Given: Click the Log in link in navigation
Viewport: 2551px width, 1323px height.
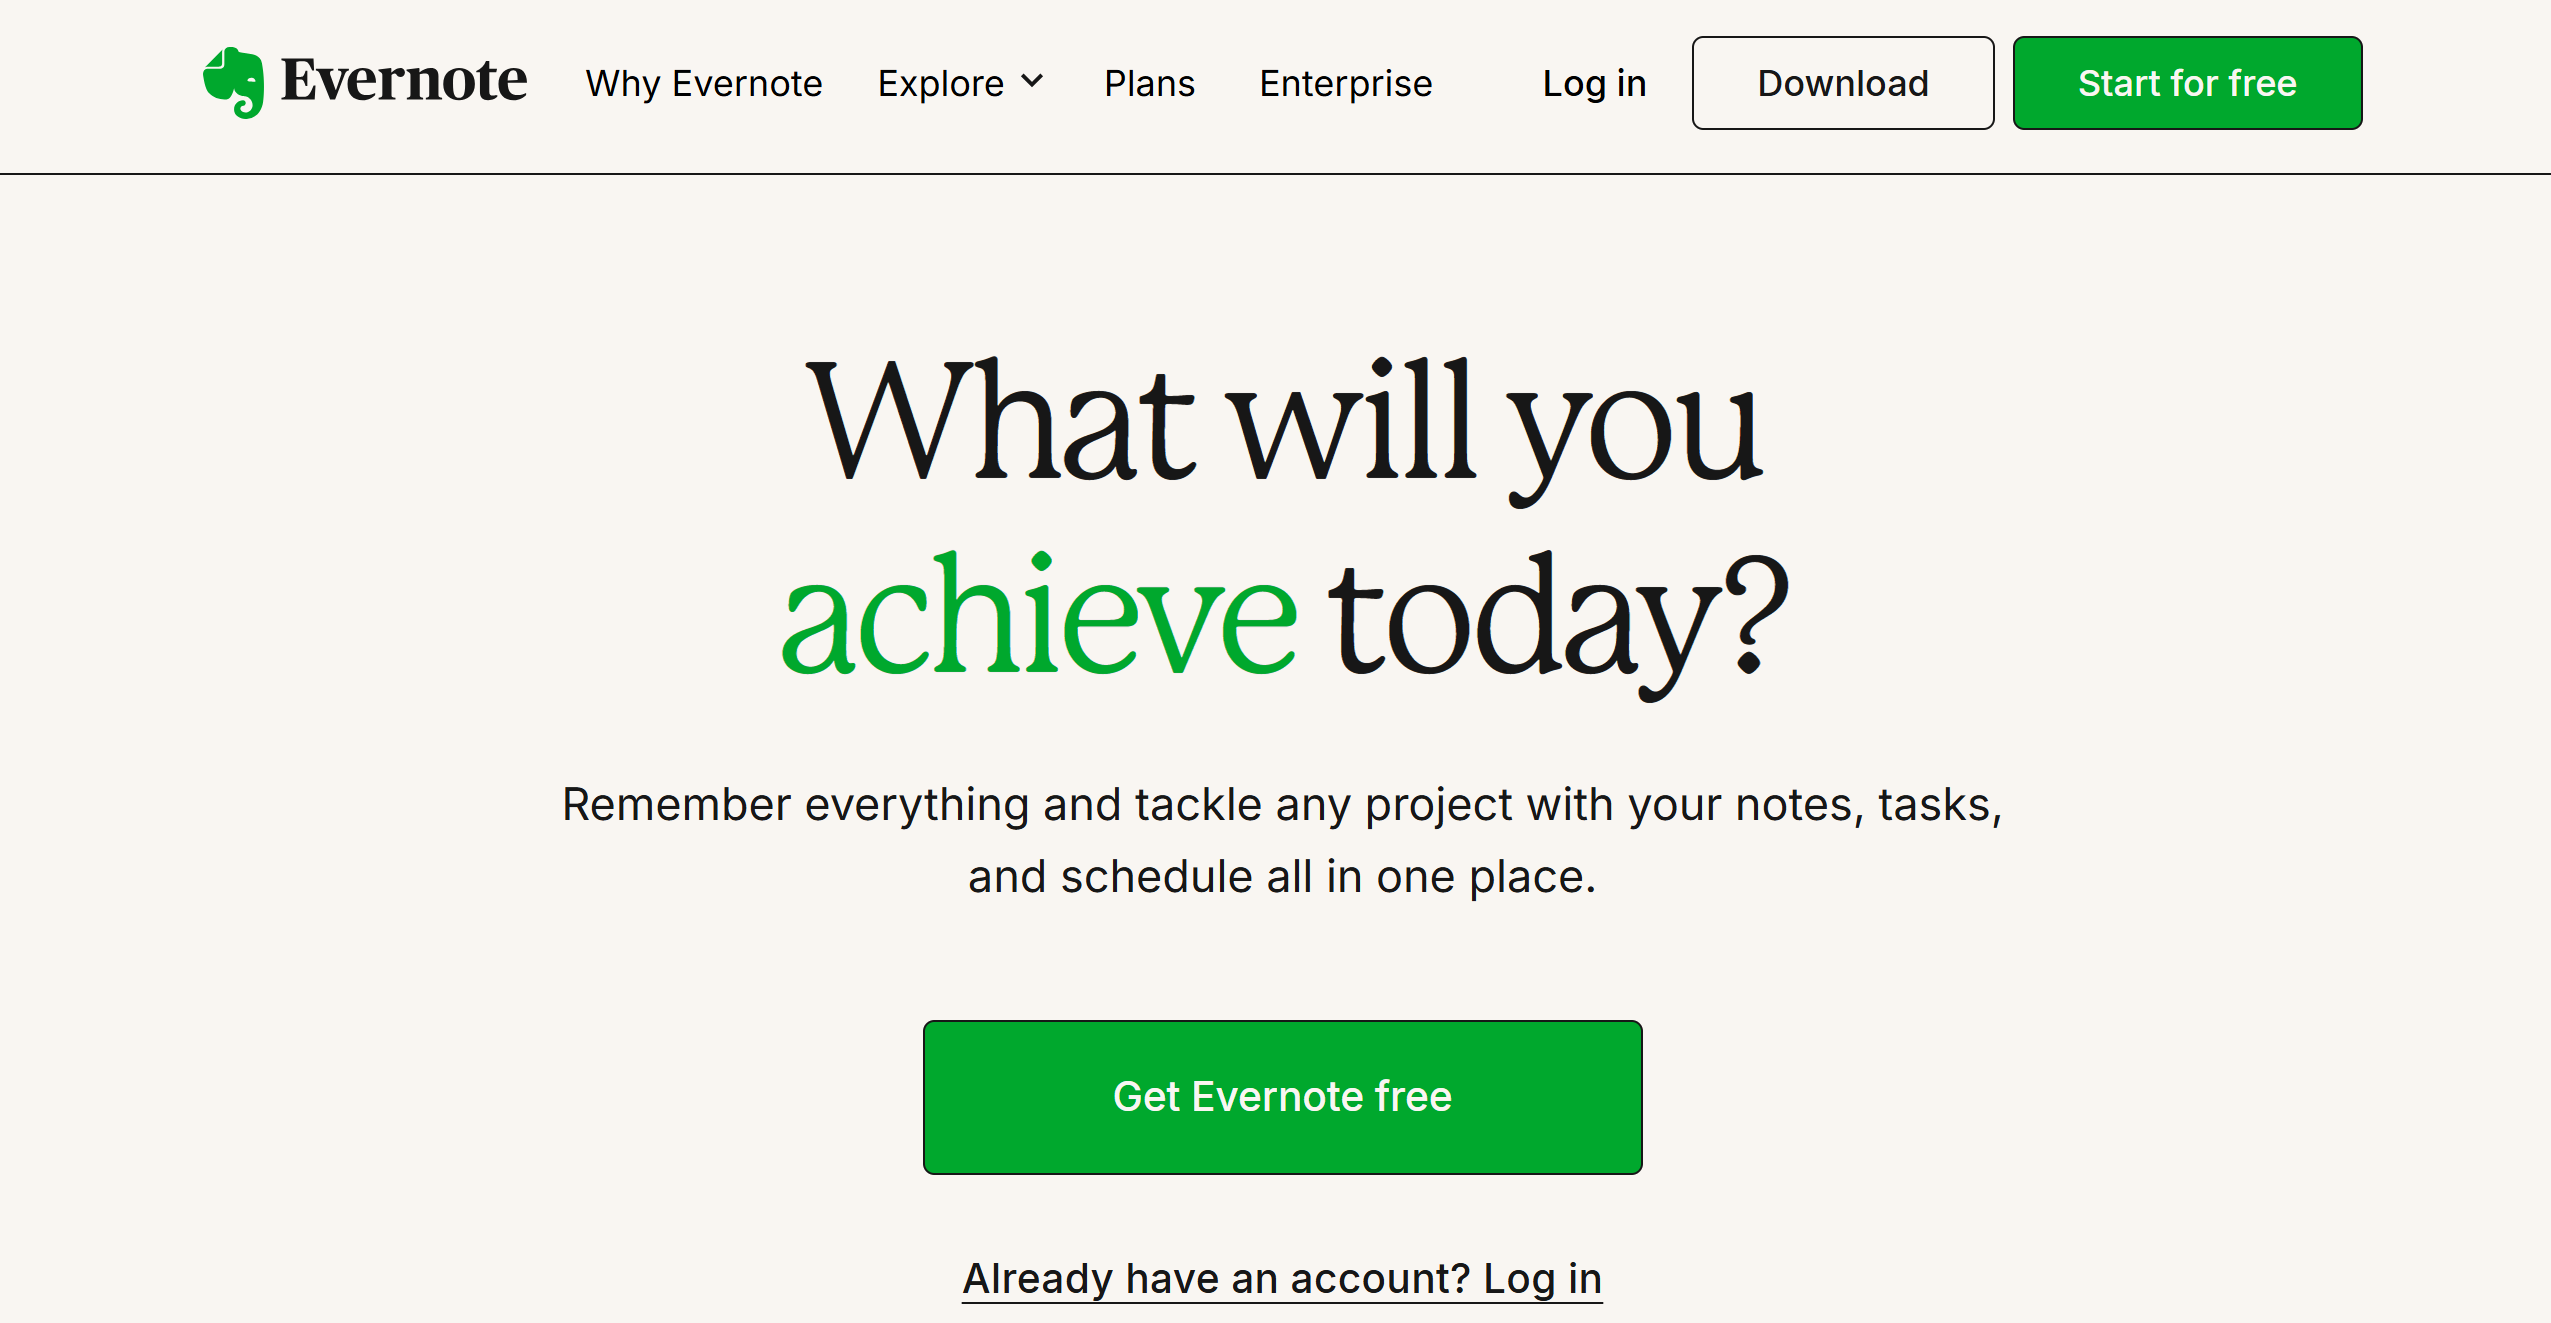Looking at the screenshot, I should 1592,83.
